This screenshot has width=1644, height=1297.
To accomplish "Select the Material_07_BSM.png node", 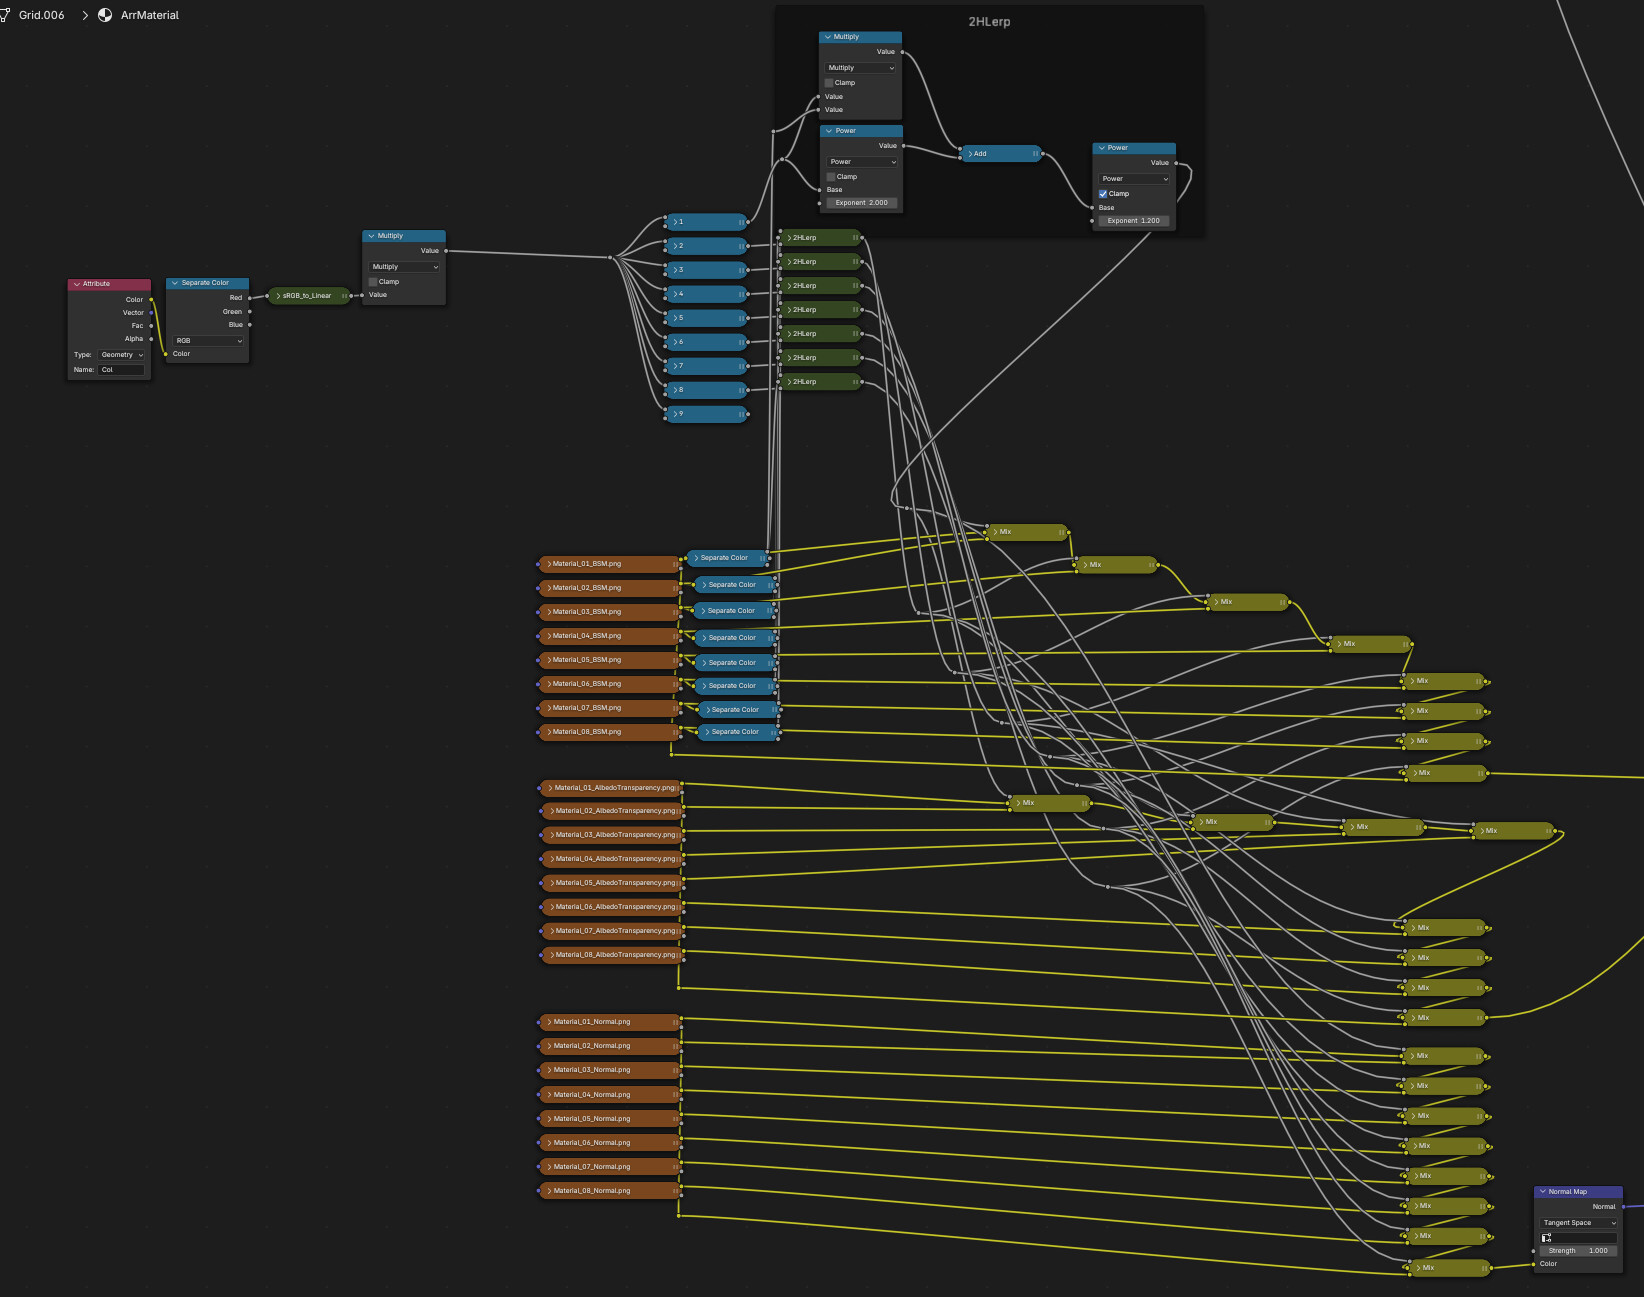I will tap(610, 708).
